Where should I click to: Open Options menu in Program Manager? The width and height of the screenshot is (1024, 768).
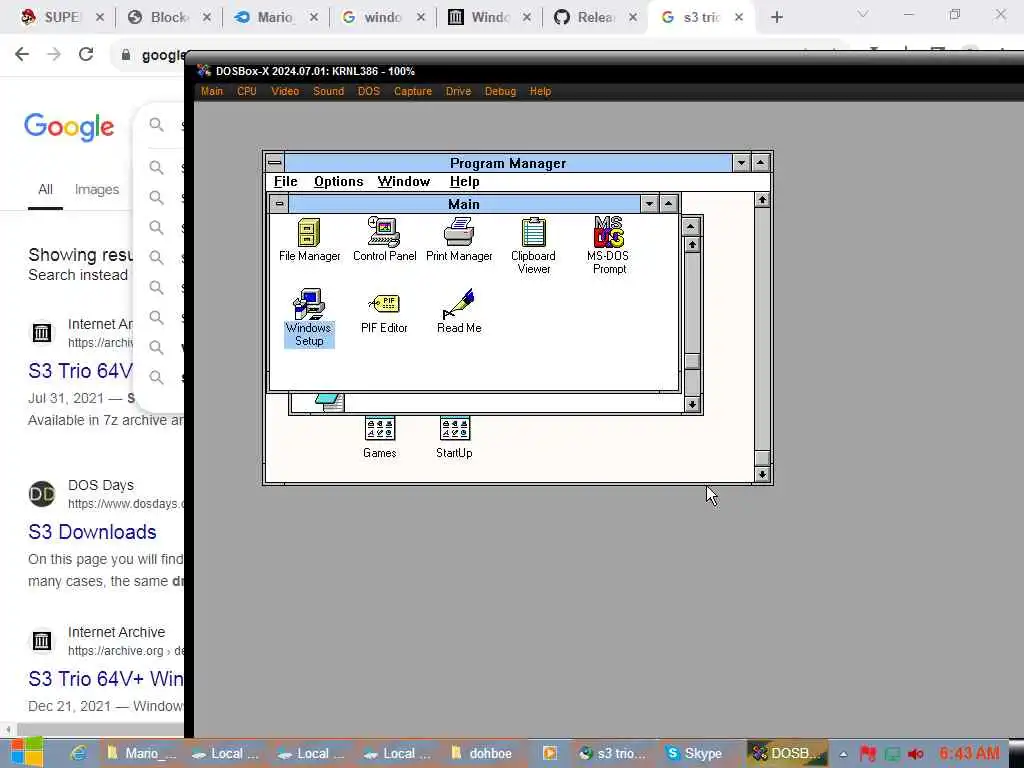tap(338, 182)
